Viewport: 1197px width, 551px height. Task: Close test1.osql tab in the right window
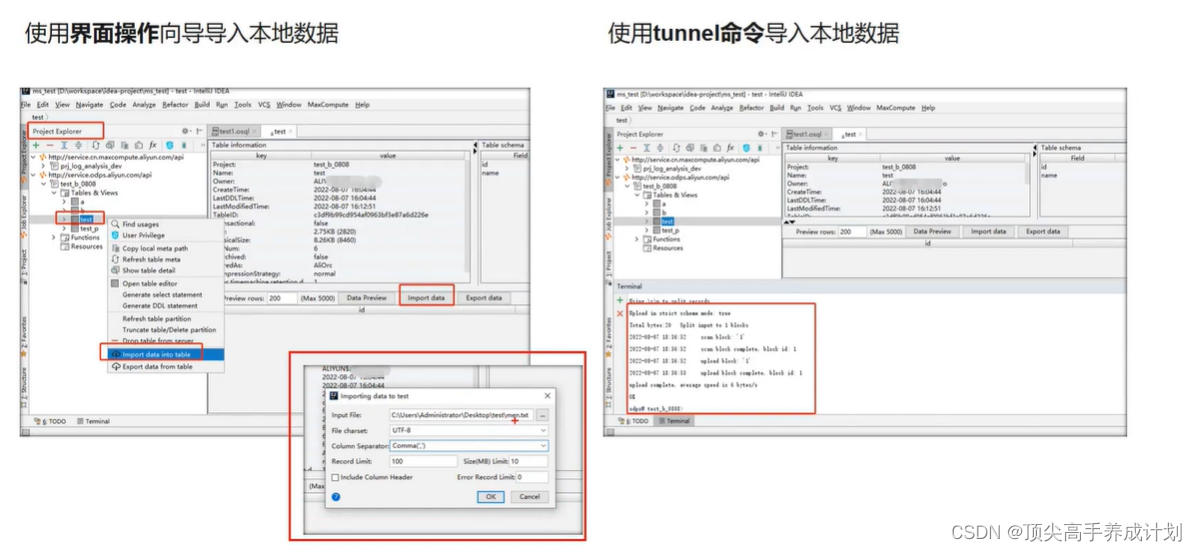(828, 134)
